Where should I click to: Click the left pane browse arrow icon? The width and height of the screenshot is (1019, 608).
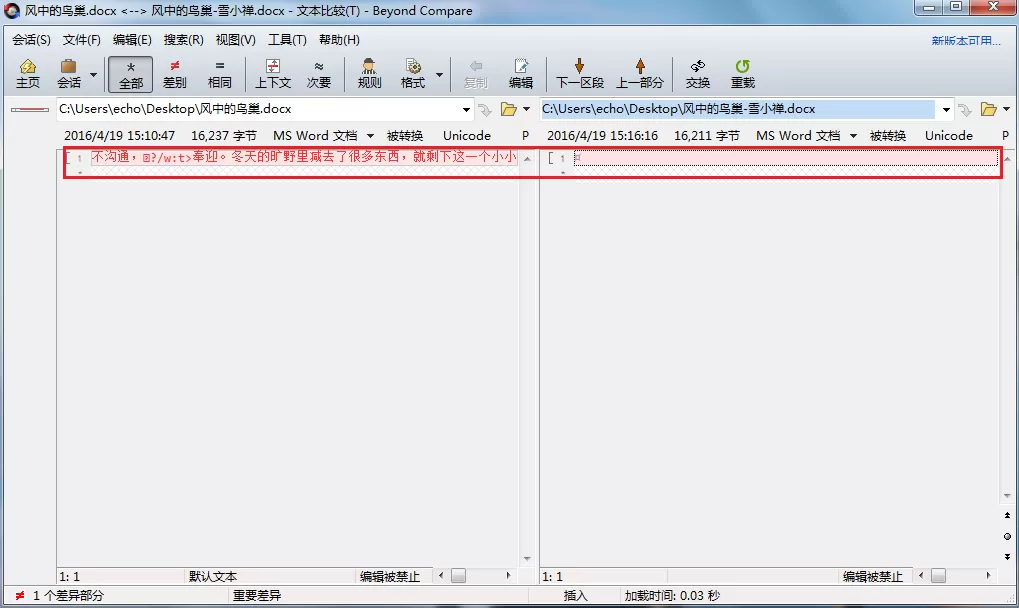pyautogui.click(x=485, y=110)
